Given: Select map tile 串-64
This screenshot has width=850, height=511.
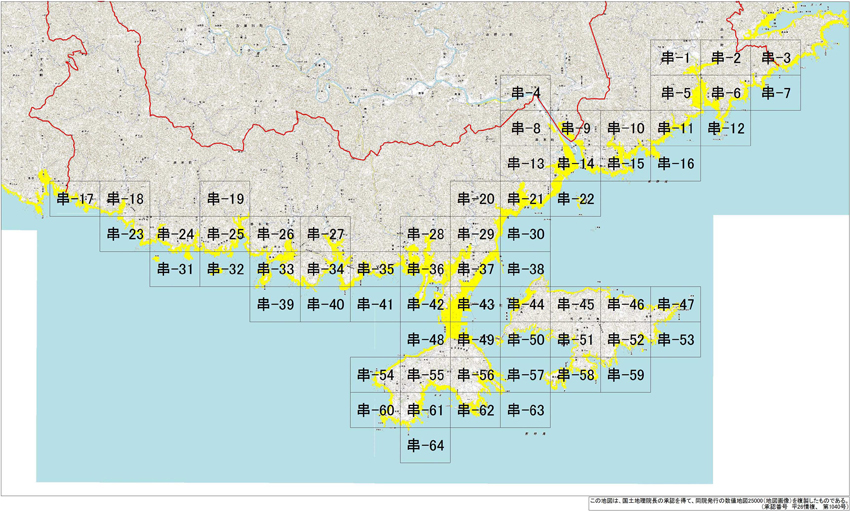Looking at the screenshot, I should (x=426, y=445).
